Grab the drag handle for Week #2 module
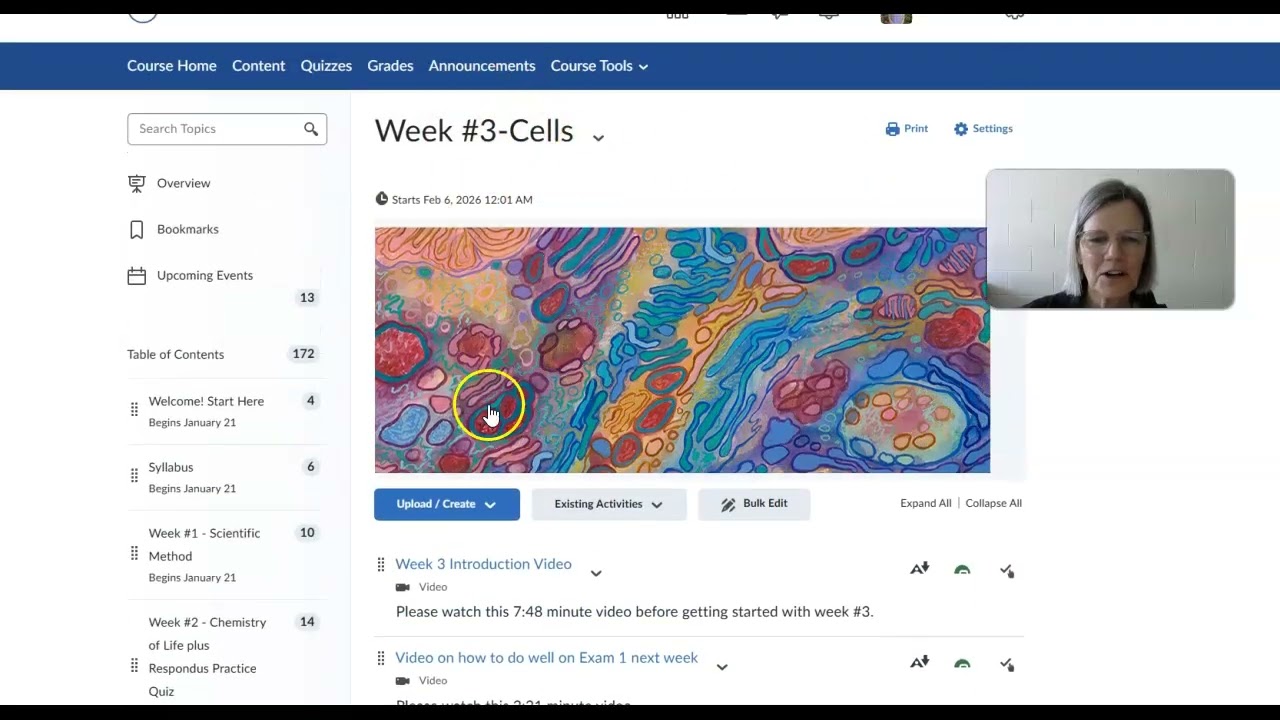The height and width of the screenshot is (720, 1280). pos(134,665)
